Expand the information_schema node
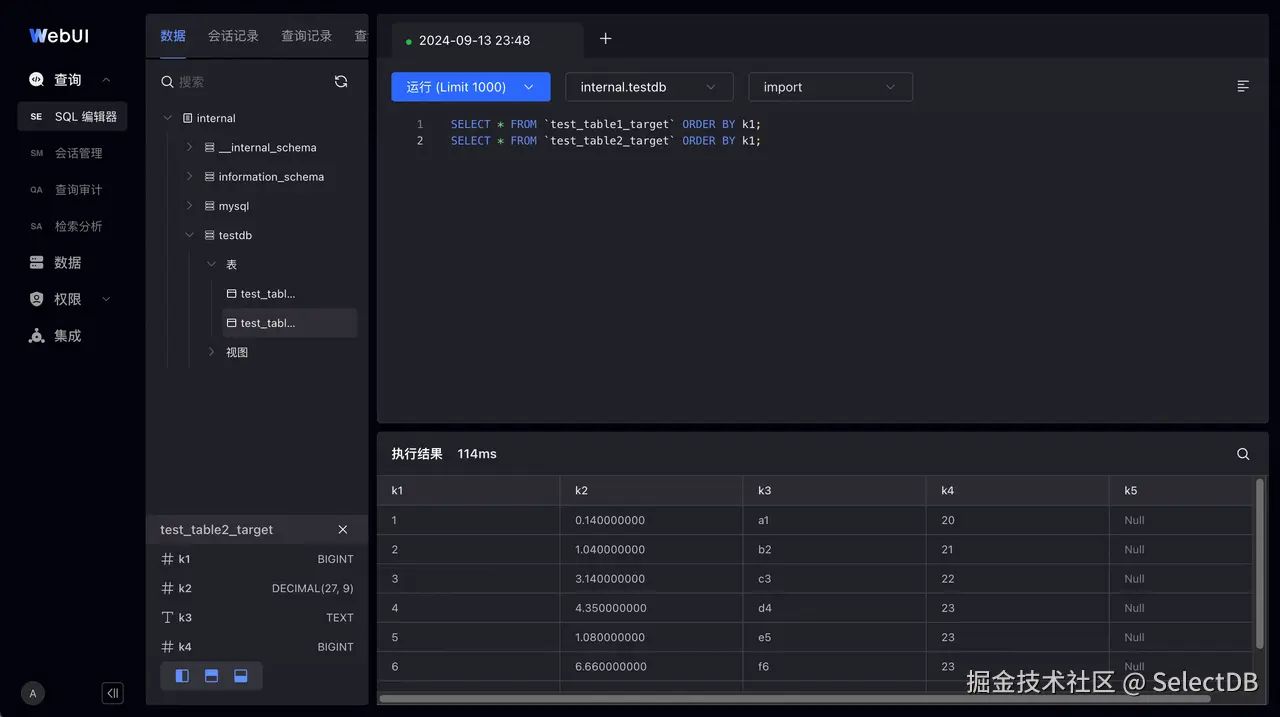This screenshot has width=1280, height=717. (189, 177)
